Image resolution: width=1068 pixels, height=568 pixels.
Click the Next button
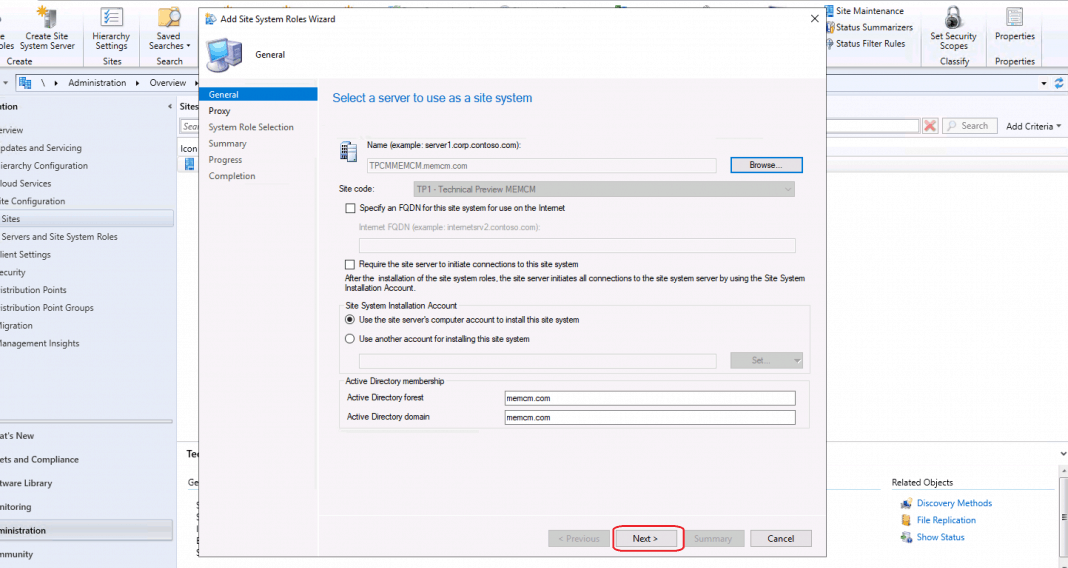click(x=646, y=538)
